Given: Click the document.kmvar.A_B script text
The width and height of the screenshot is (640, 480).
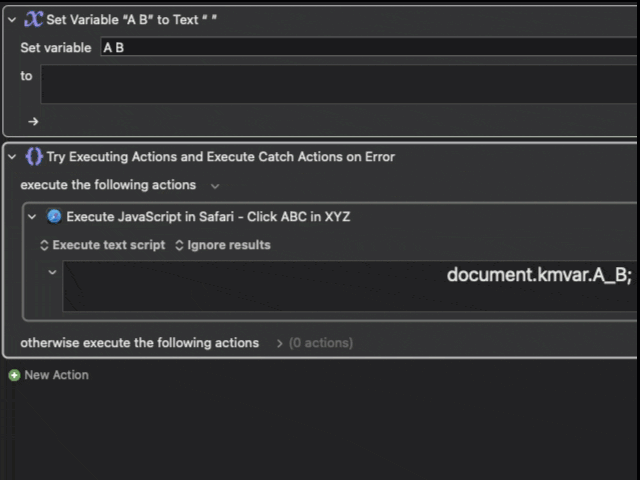Looking at the screenshot, I should [x=538, y=275].
